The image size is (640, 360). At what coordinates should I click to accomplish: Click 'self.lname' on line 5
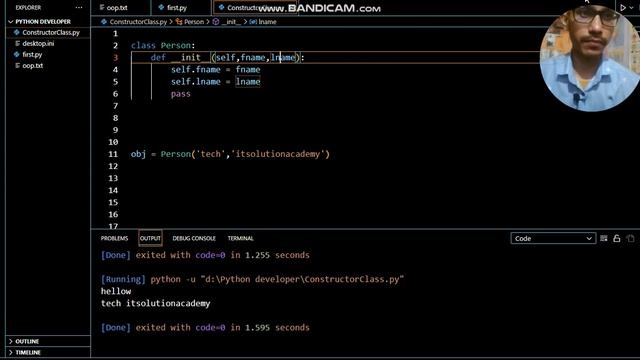196,82
